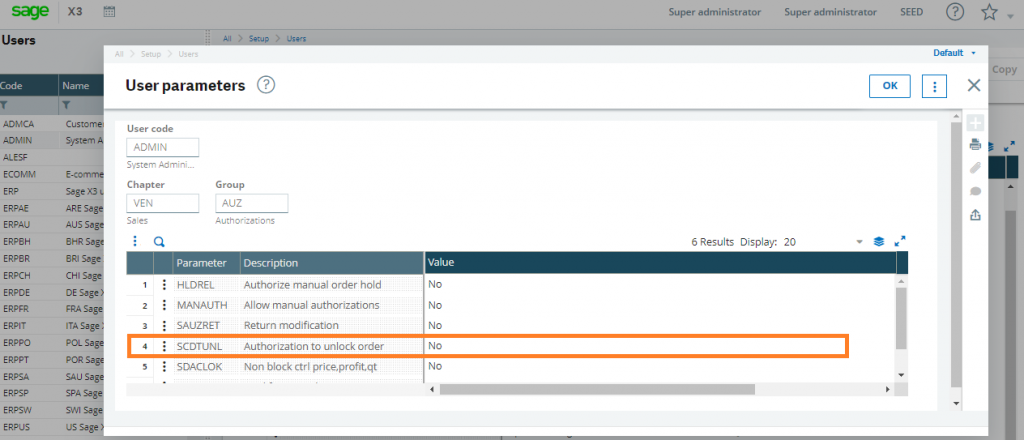Click the share/export icon in sidebar
The width and height of the screenshot is (1024, 440).
click(975, 214)
